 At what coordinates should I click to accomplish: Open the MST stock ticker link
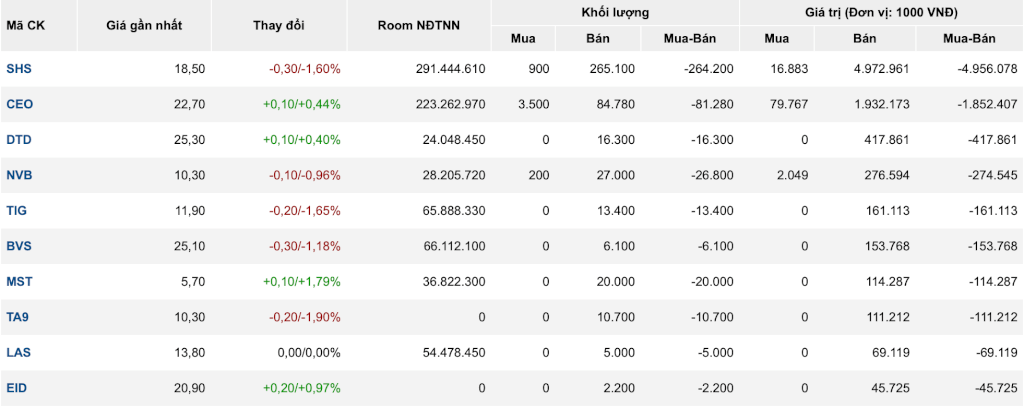pos(20,282)
